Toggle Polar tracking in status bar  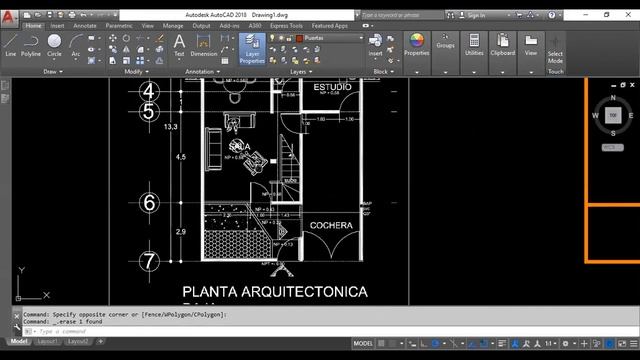click(x=435, y=344)
